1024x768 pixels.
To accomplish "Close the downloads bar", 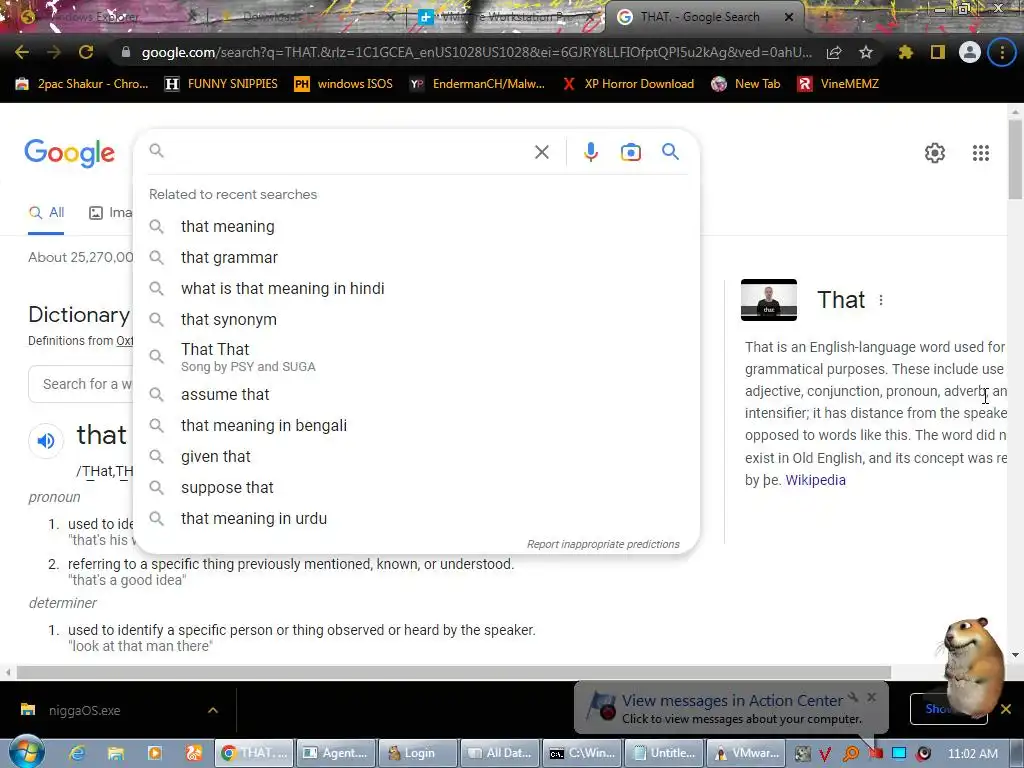I will (1006, 709).
